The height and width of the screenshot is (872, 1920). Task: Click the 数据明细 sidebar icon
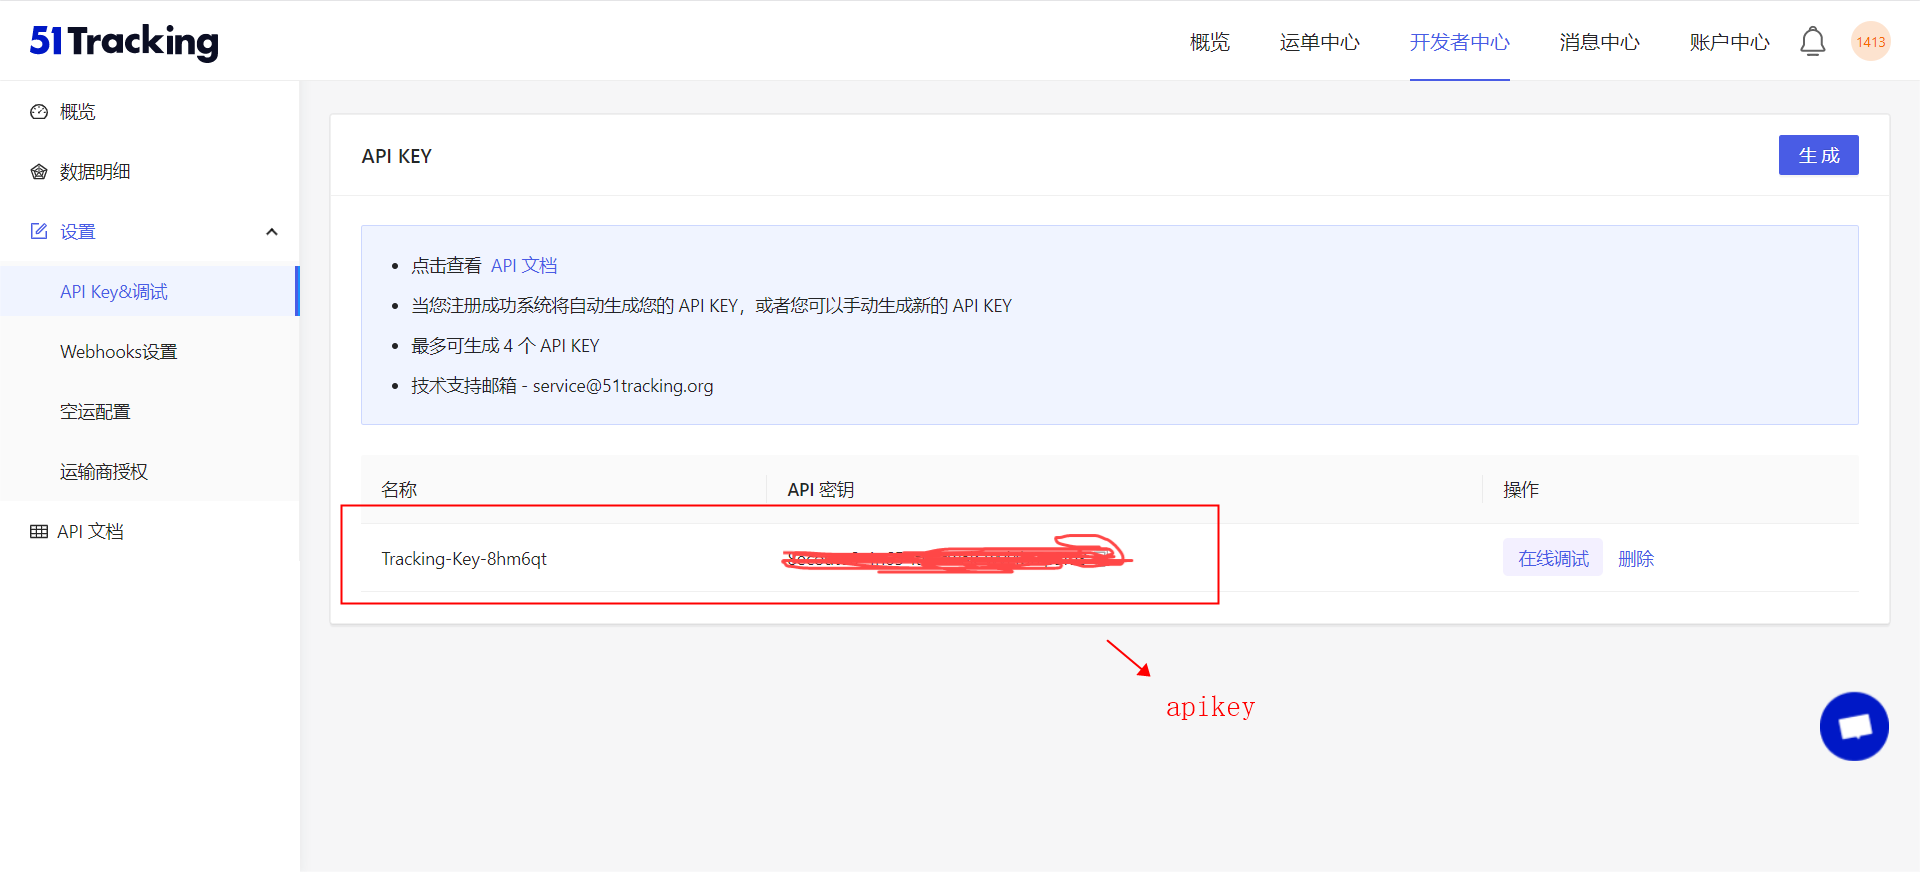tap(39, 172)
